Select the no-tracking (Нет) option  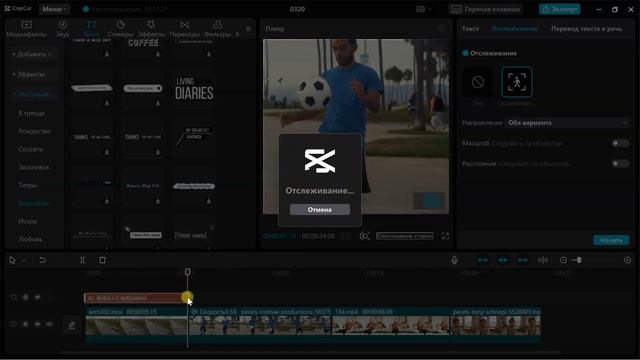(x=478, y=82)
